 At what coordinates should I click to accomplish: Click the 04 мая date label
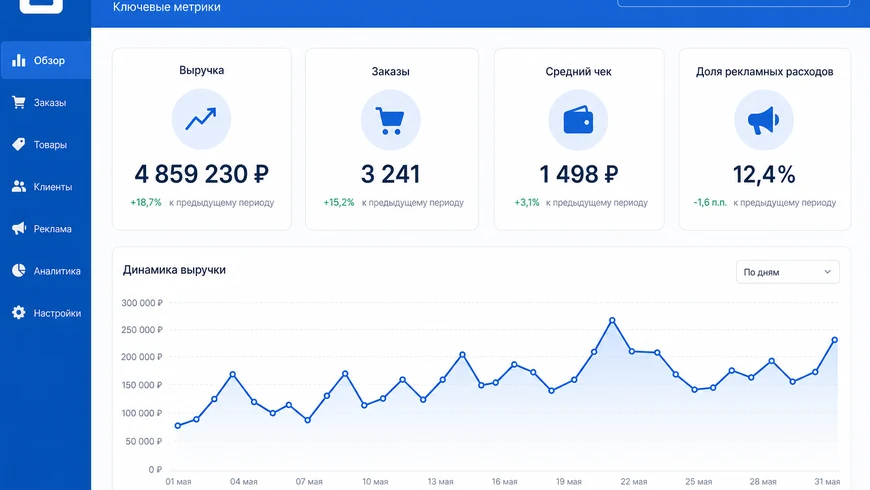(244, 482)
